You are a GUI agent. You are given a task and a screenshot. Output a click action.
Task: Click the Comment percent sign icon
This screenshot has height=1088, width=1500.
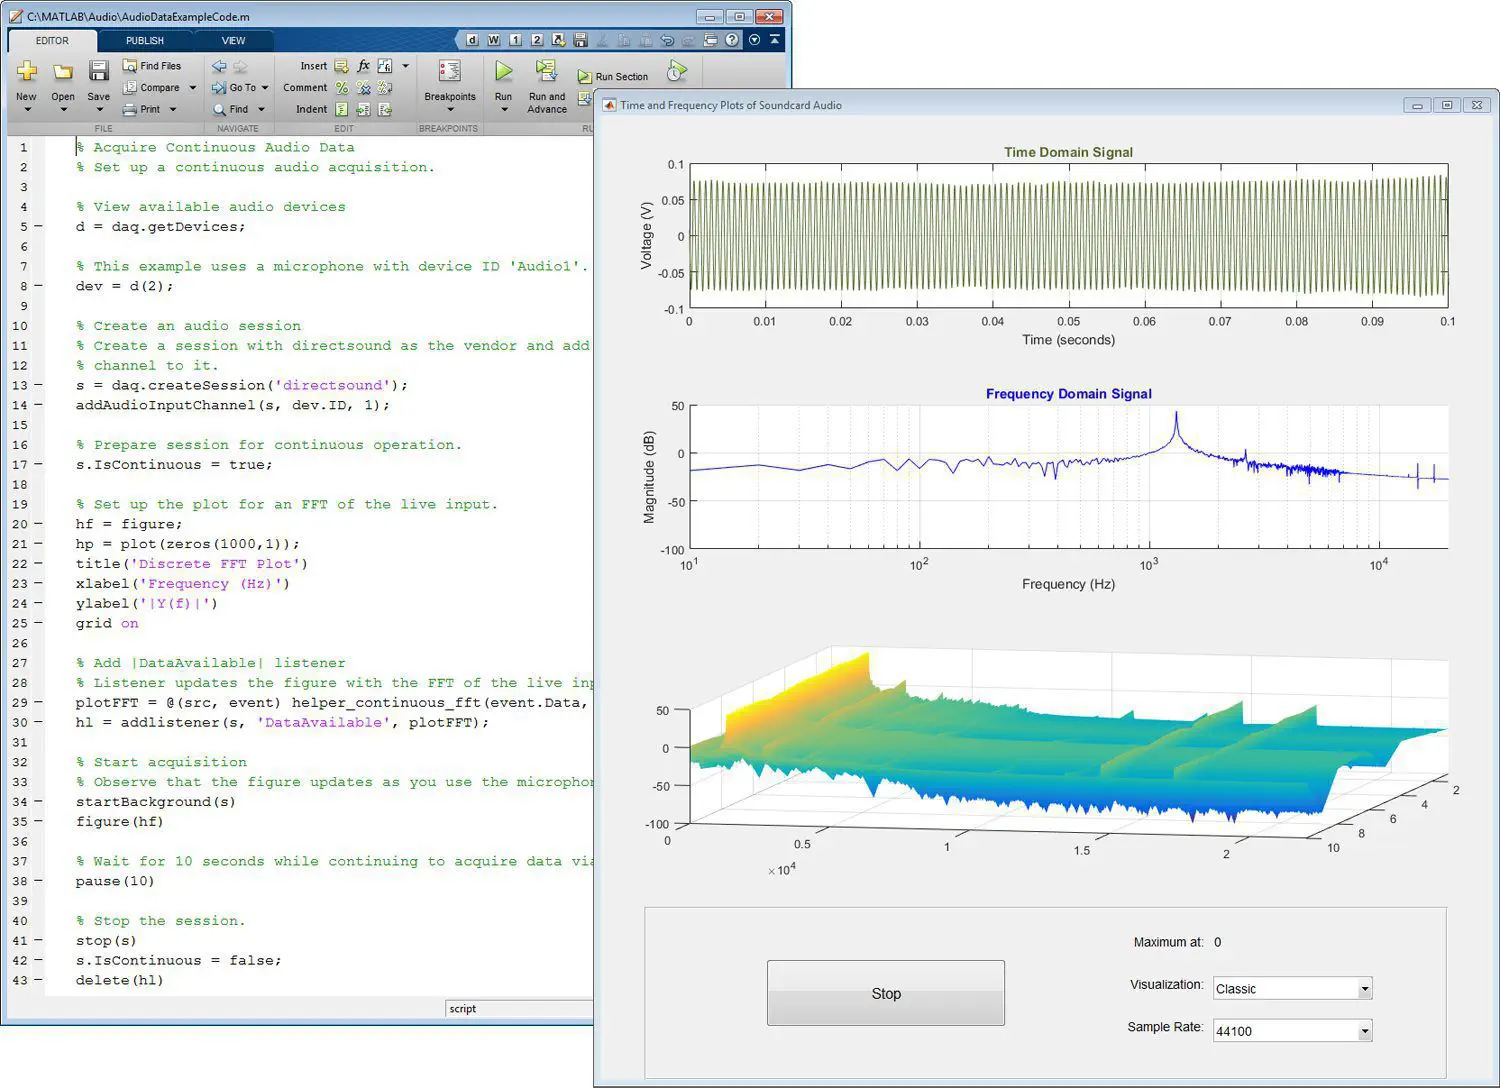point(342,88)
